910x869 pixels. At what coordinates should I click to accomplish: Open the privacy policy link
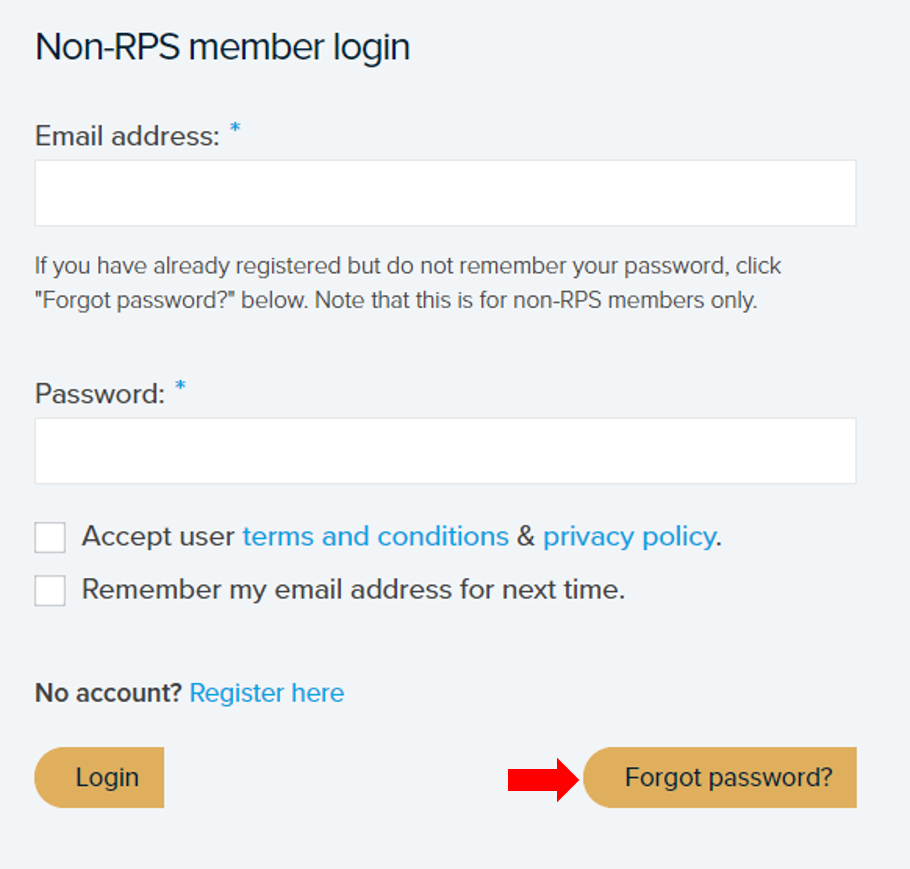pyautogui.click(x=629, y=537)
